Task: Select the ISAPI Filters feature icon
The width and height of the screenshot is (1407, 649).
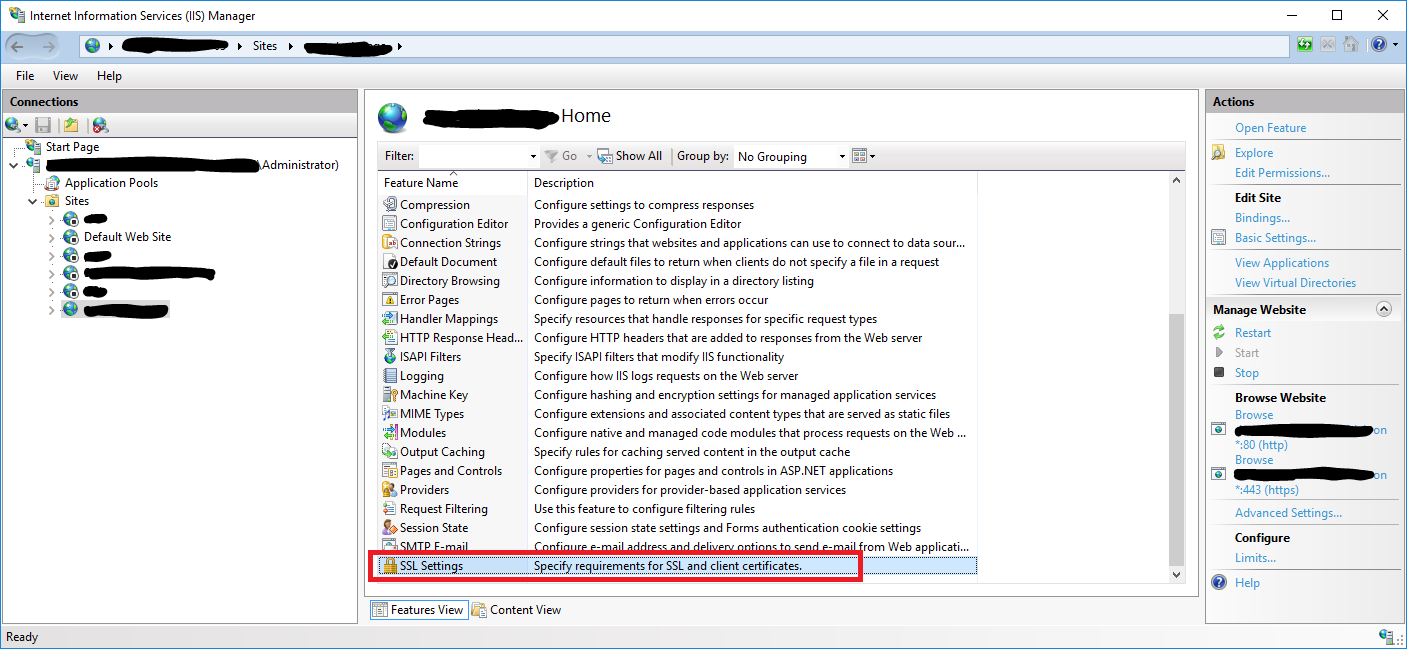Action: pos(391,357)
